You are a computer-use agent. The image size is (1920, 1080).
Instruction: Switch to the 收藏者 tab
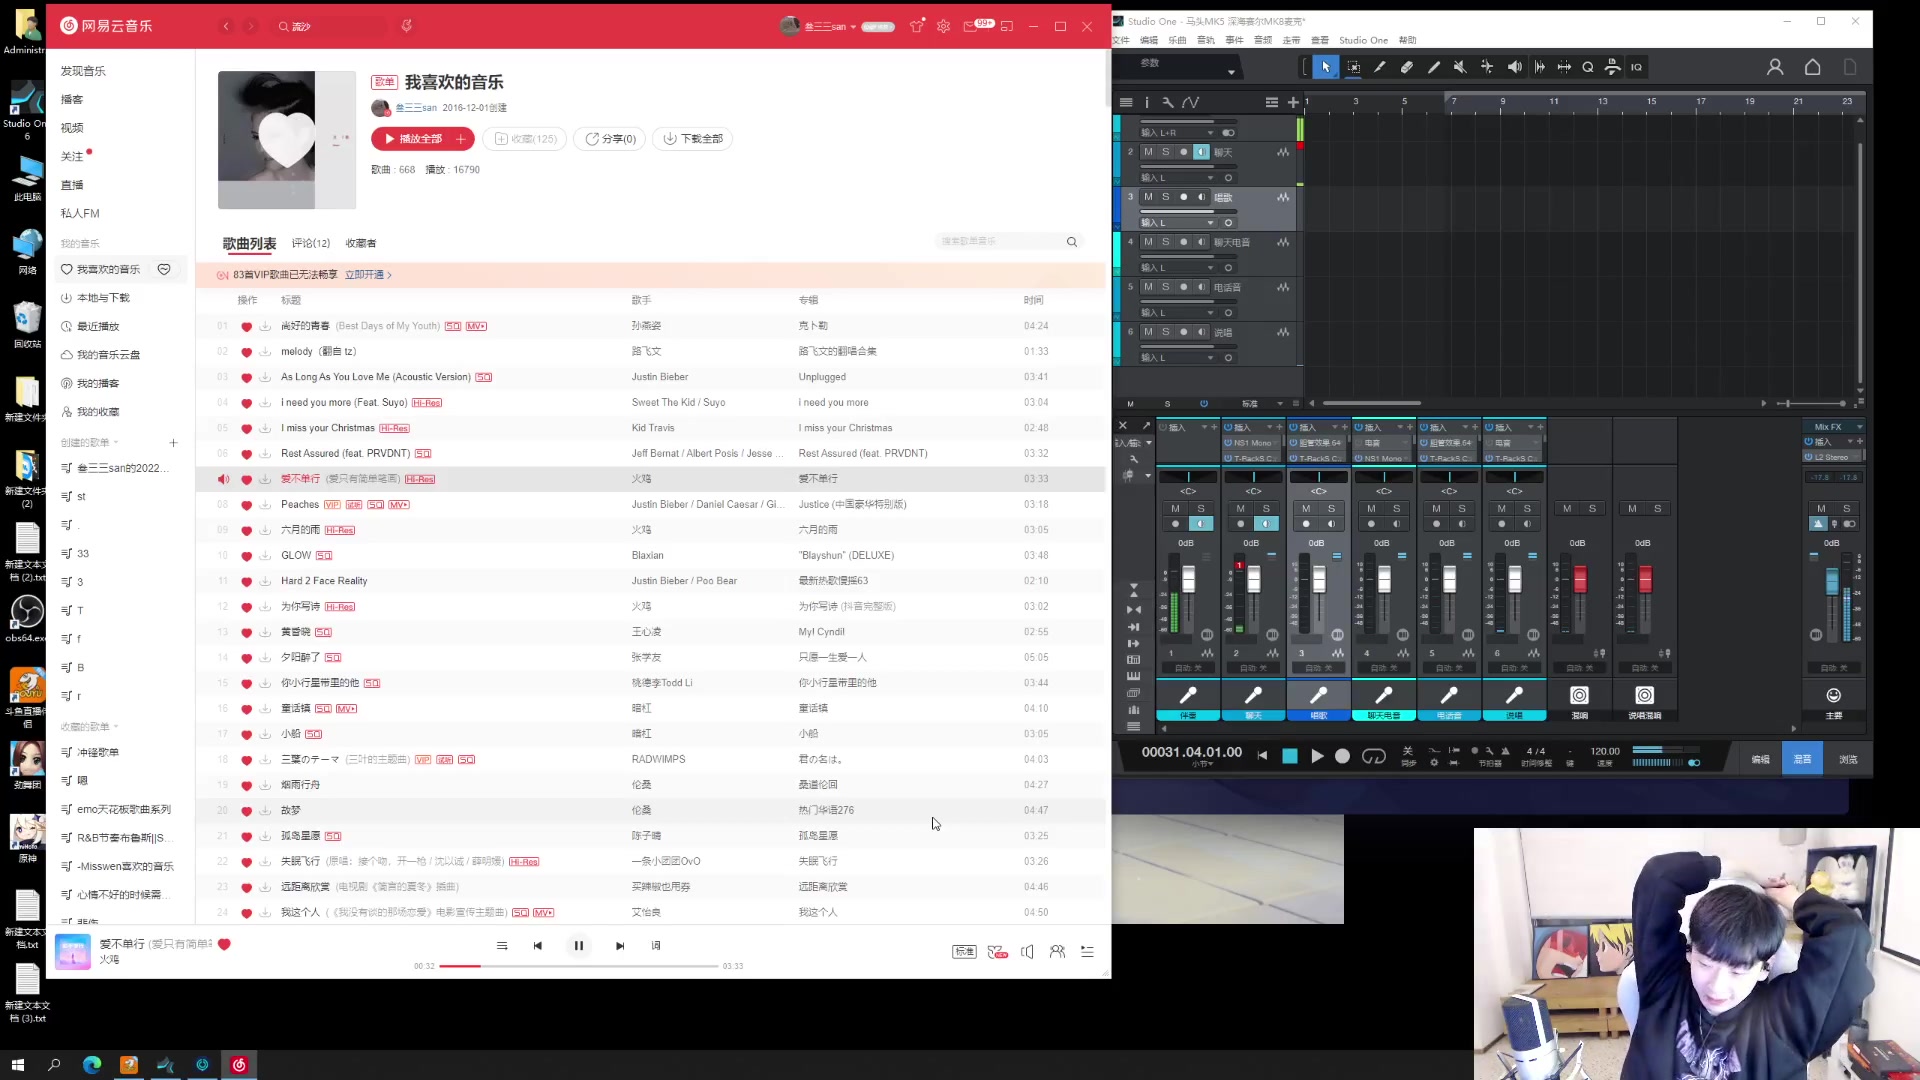tap(361, 243)
